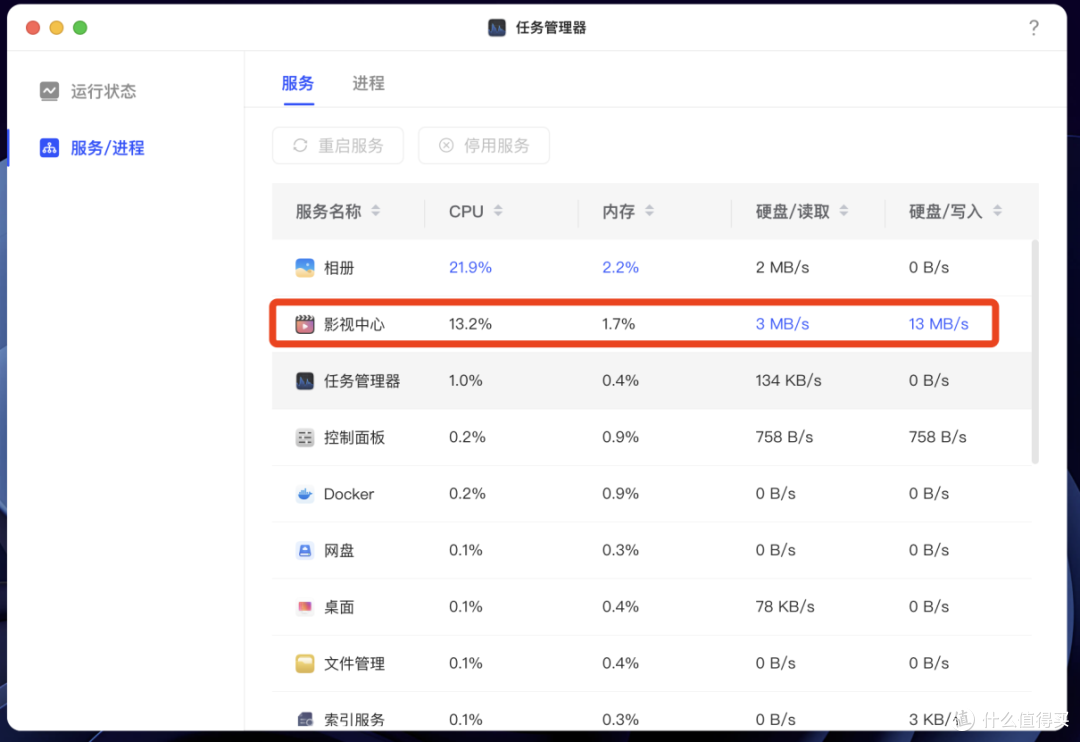This screenshot has width=1080, height=742.
Task: Click the 3 MB/s read value
Action: 782,324
